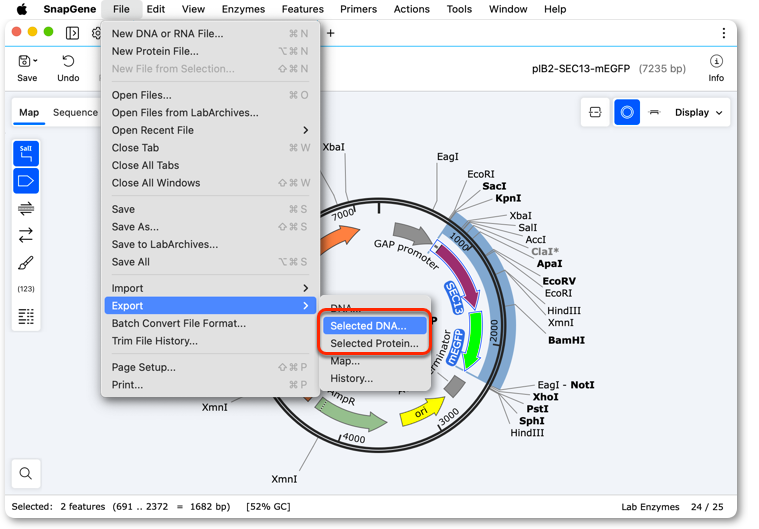This screenshot has width=759, height=529.
Task: Open the SnapGene application menu
Action: tap(70, 9)
